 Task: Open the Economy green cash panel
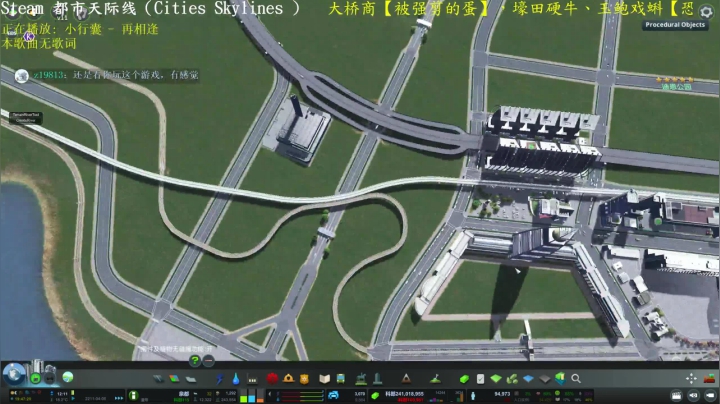pyautogui.click(x=464, y=379)
